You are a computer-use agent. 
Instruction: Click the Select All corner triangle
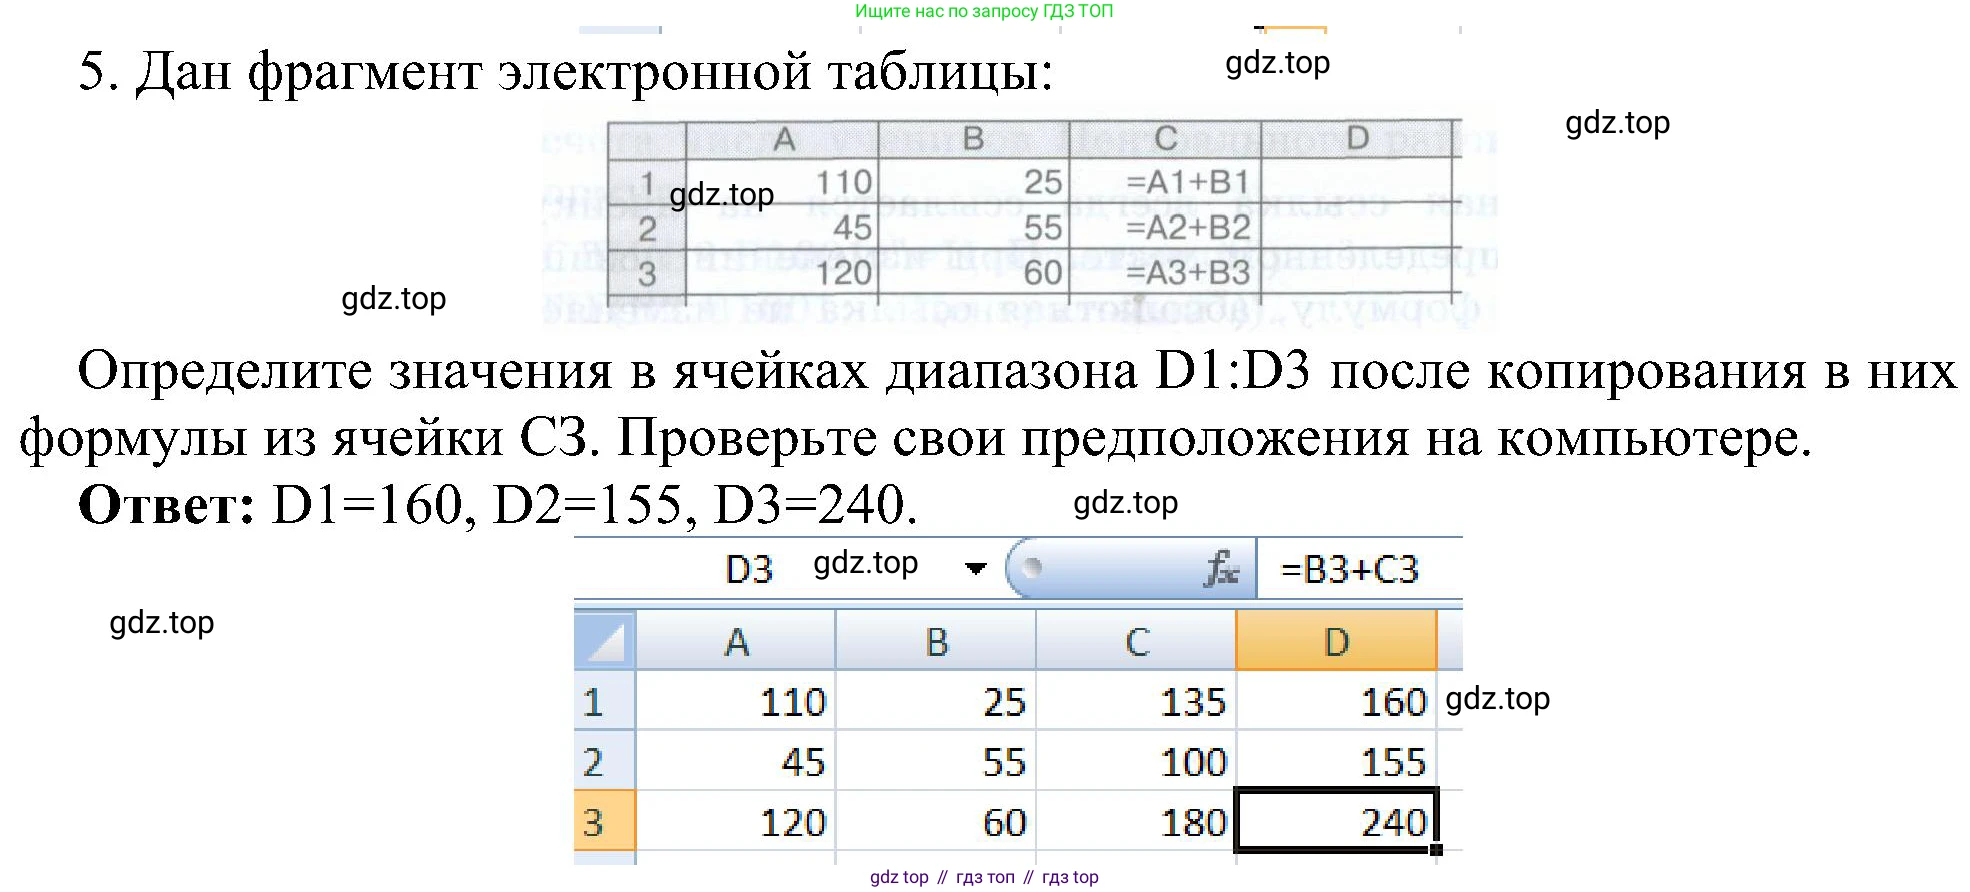pos(605,641)
